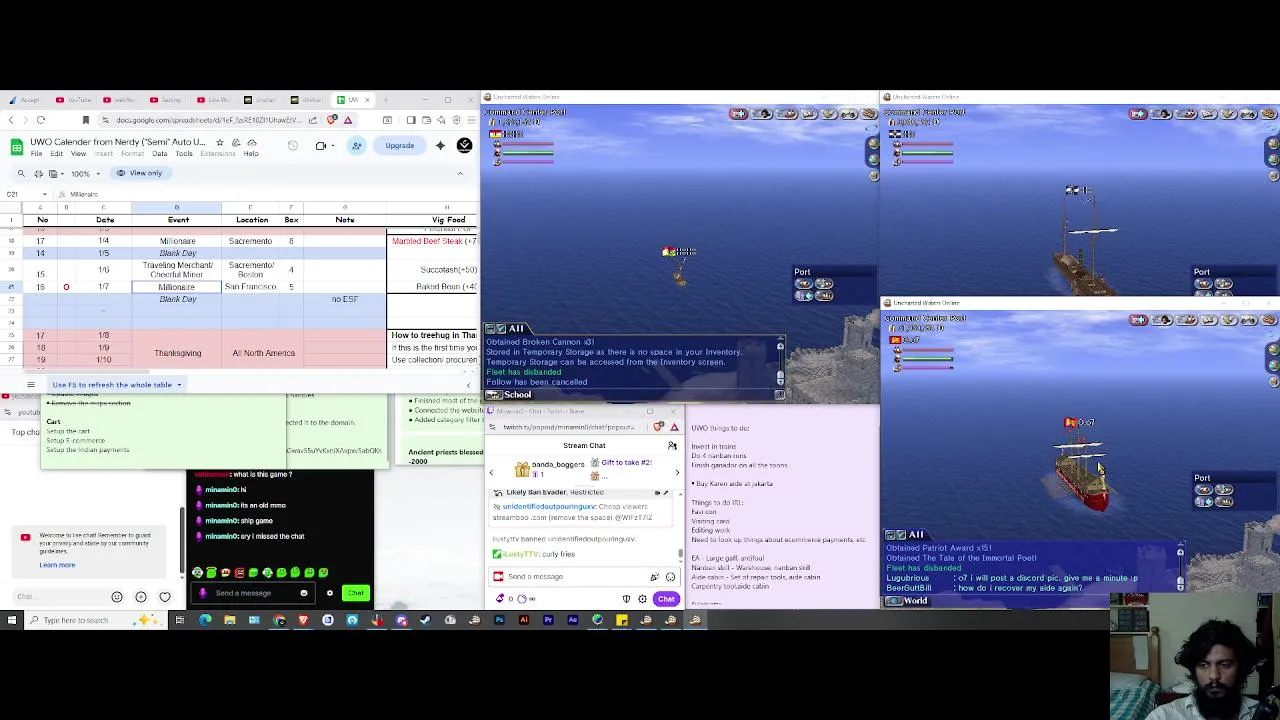Go to next Twitch gift banner arrow
Image resolution: width=1280 pixels, height=720 pixels.
point(677,473)
